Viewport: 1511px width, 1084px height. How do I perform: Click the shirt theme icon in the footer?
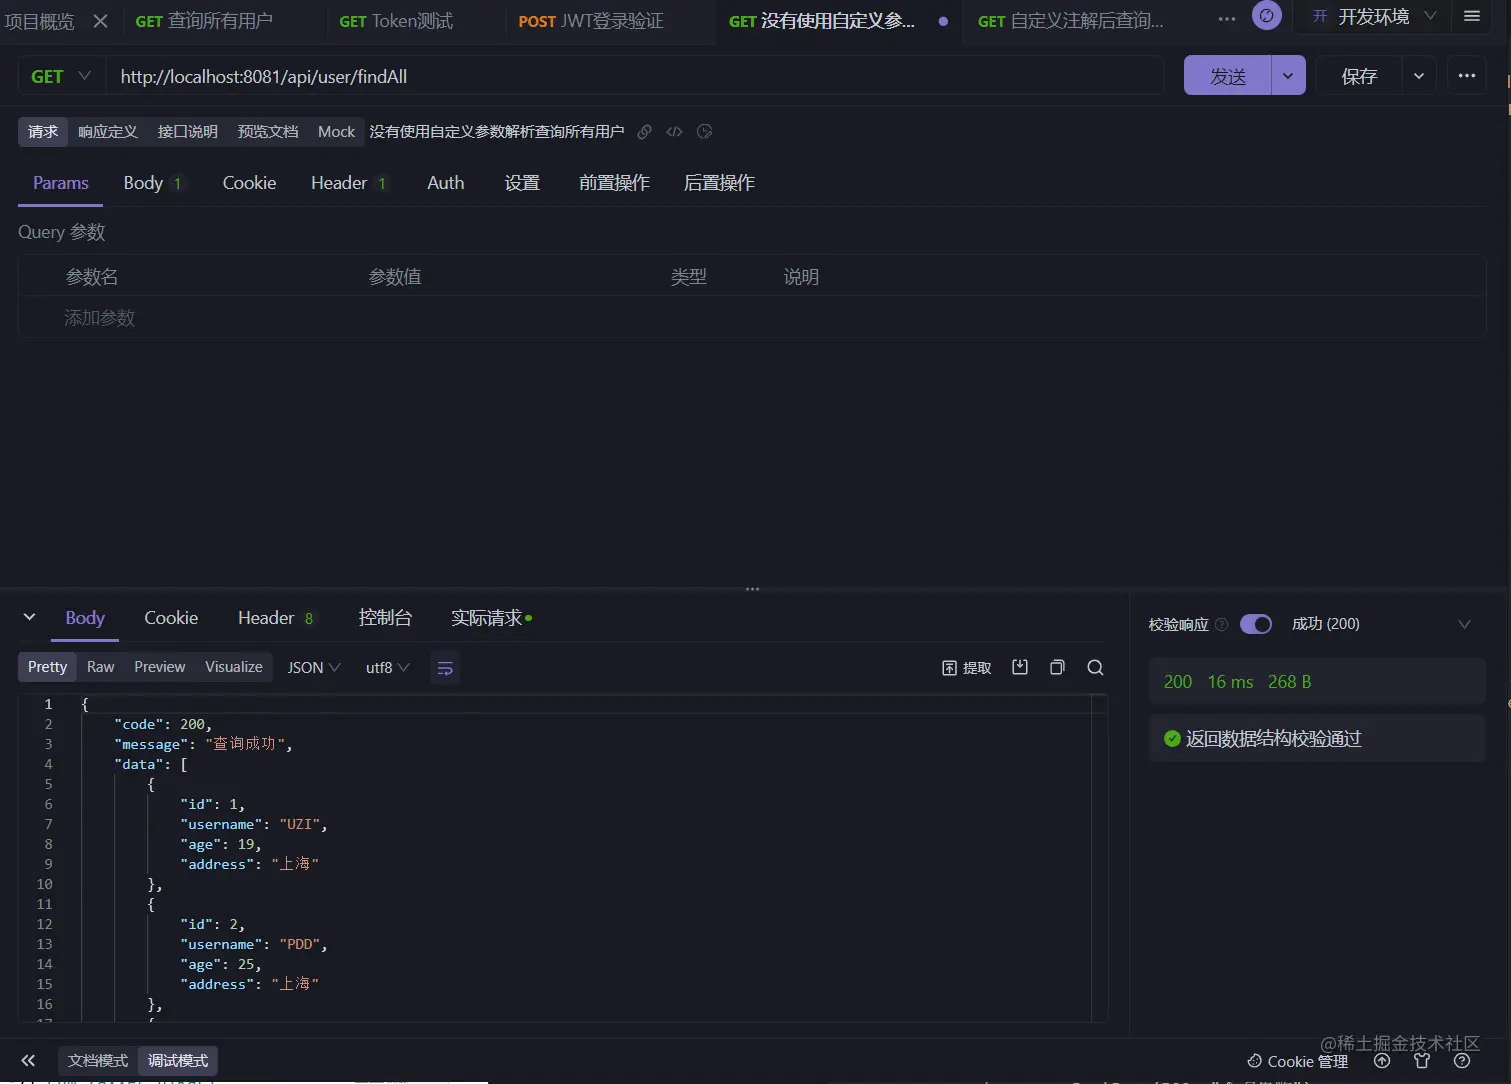(x=1422, y=1061)
